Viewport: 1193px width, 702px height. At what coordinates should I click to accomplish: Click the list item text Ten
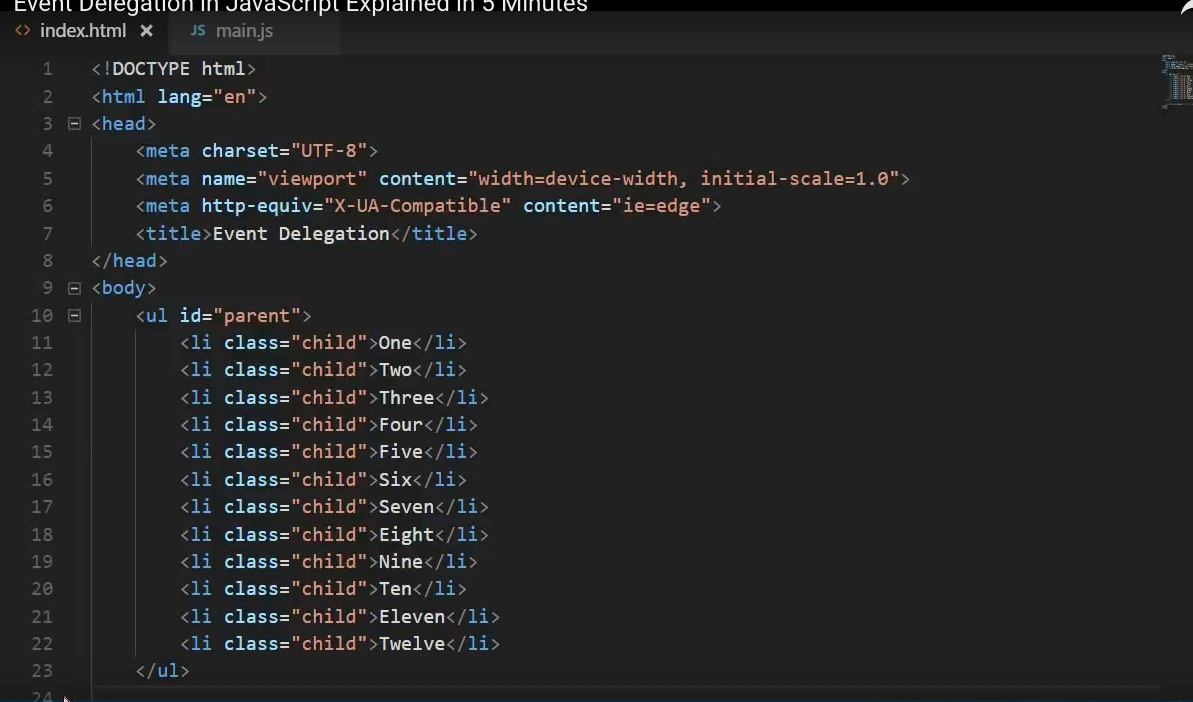tap(395, 589)
